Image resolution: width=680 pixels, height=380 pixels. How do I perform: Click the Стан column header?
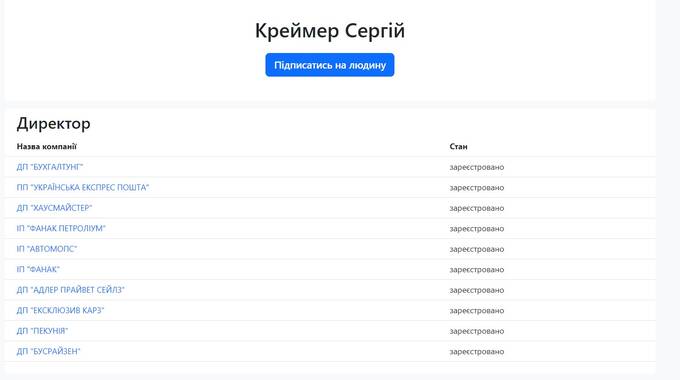click(x=458, y=147)
